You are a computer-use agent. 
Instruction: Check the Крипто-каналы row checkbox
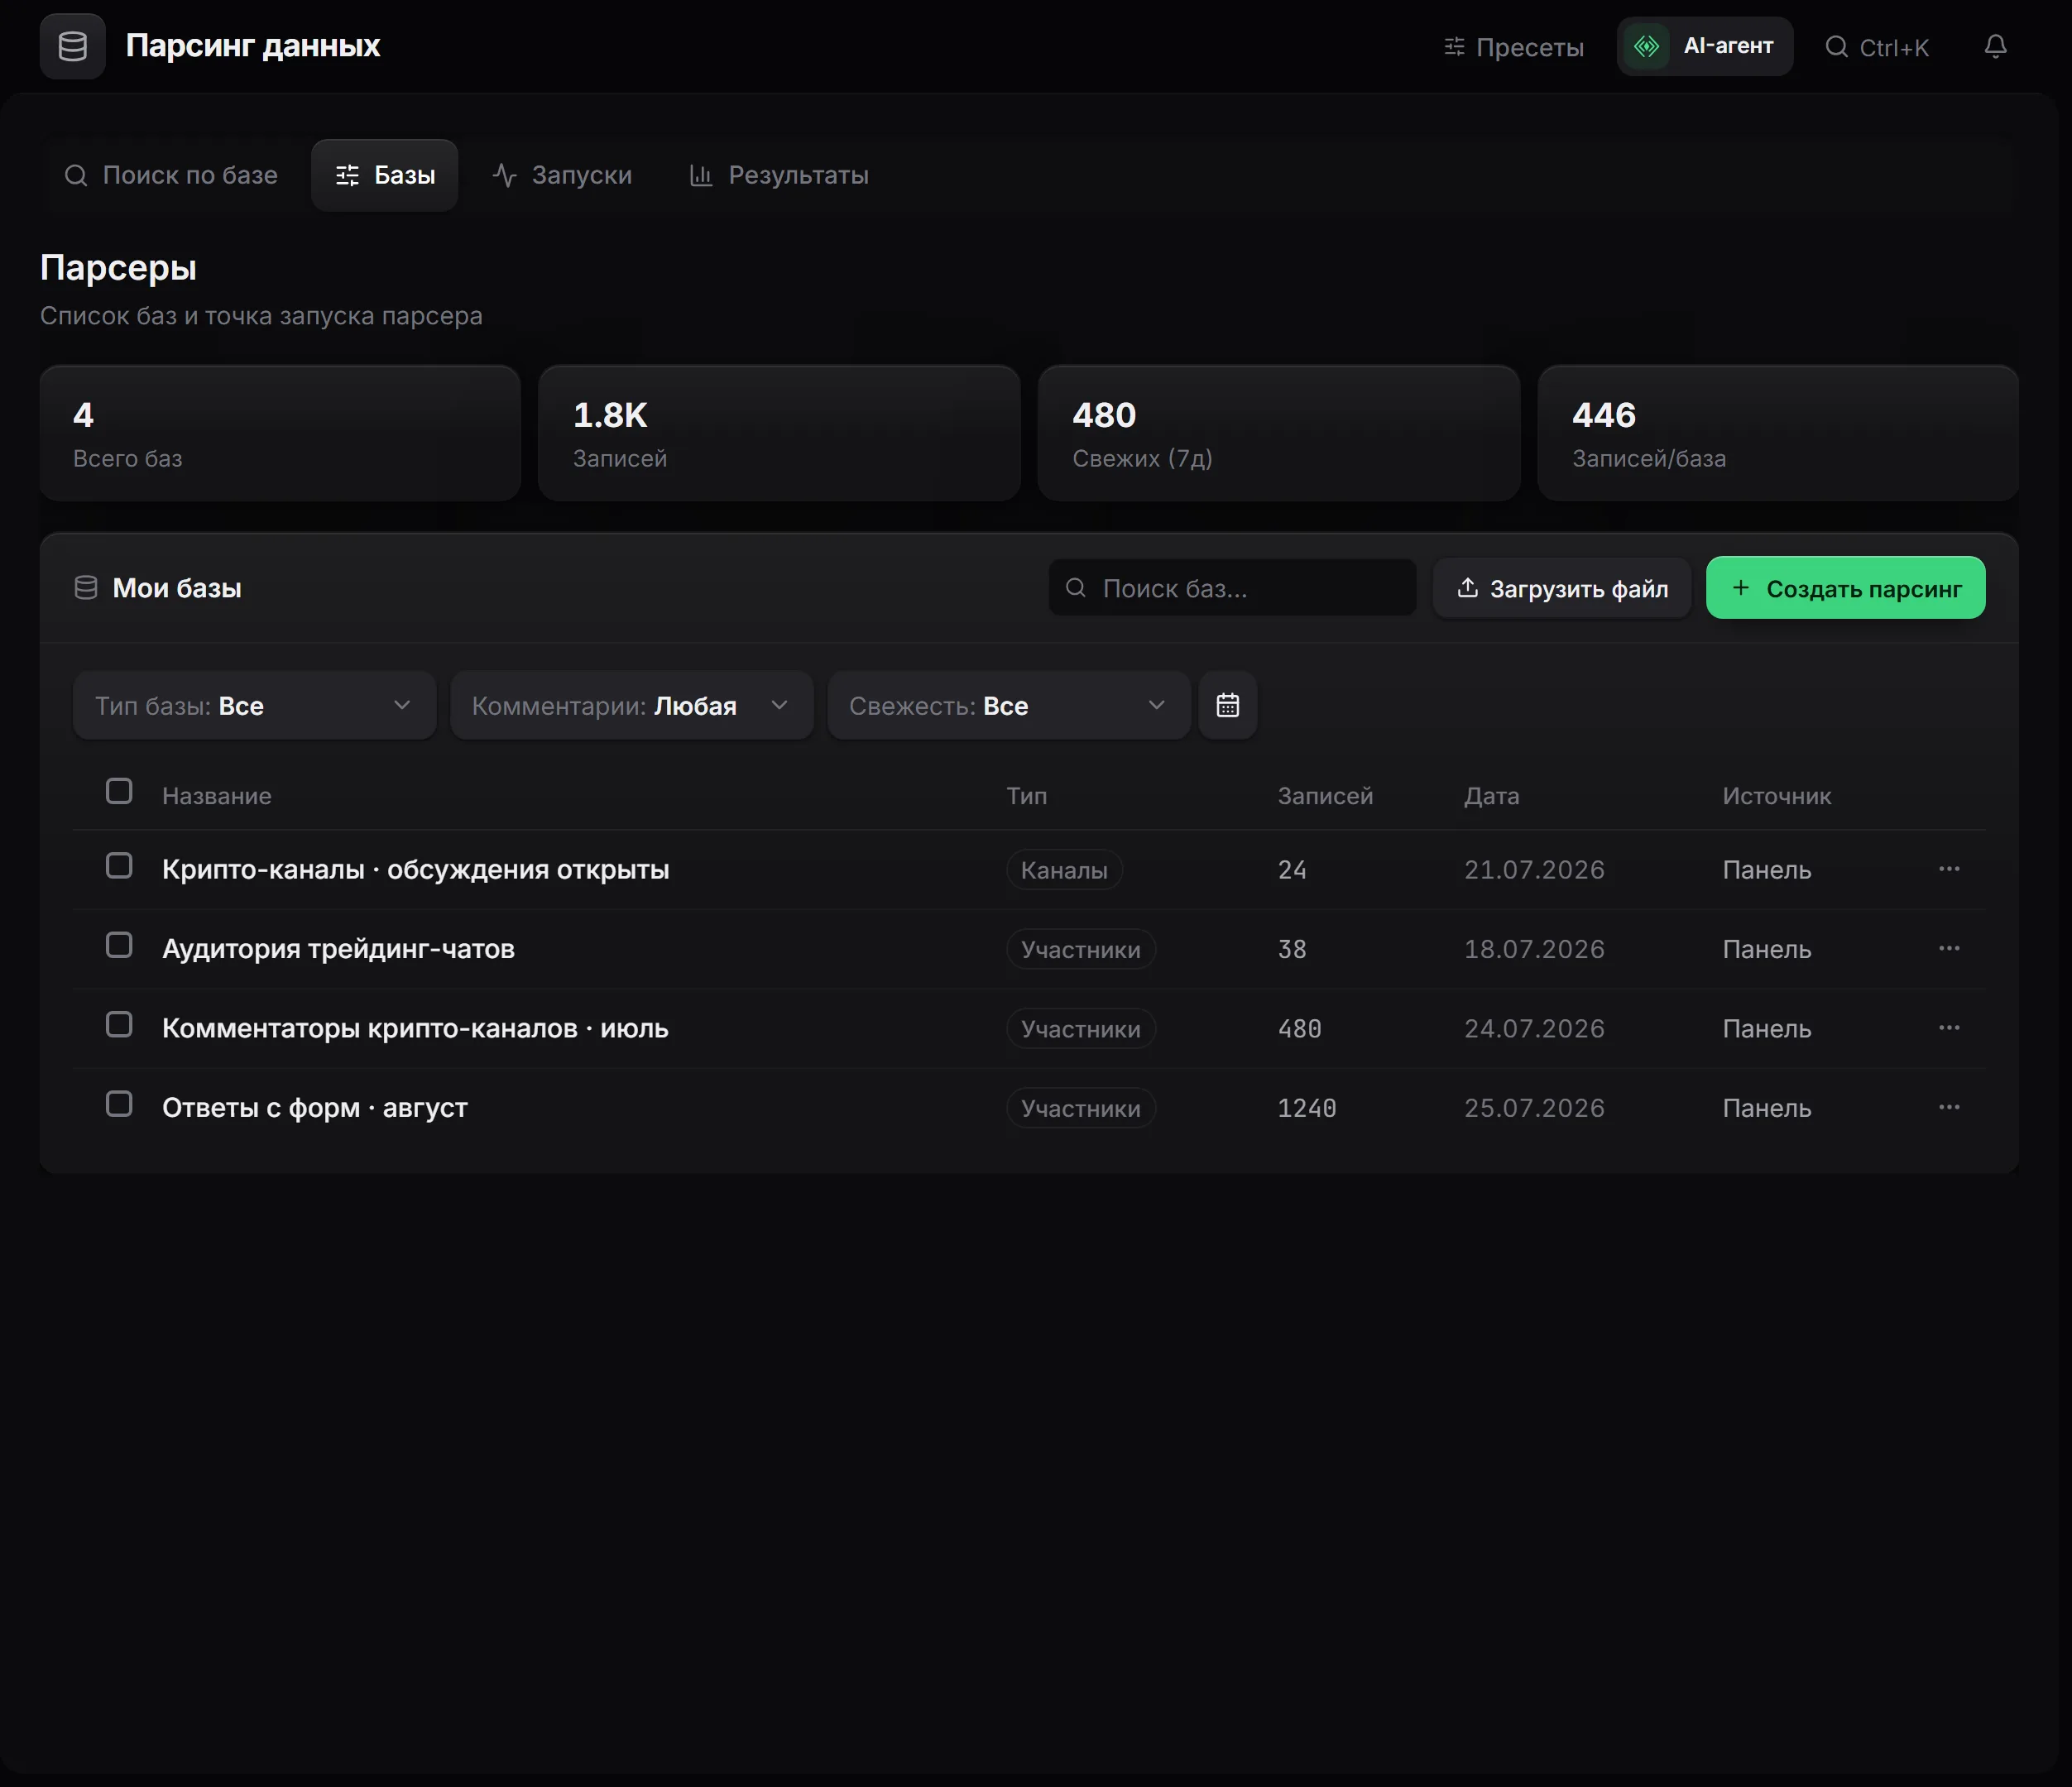(119, 865)
